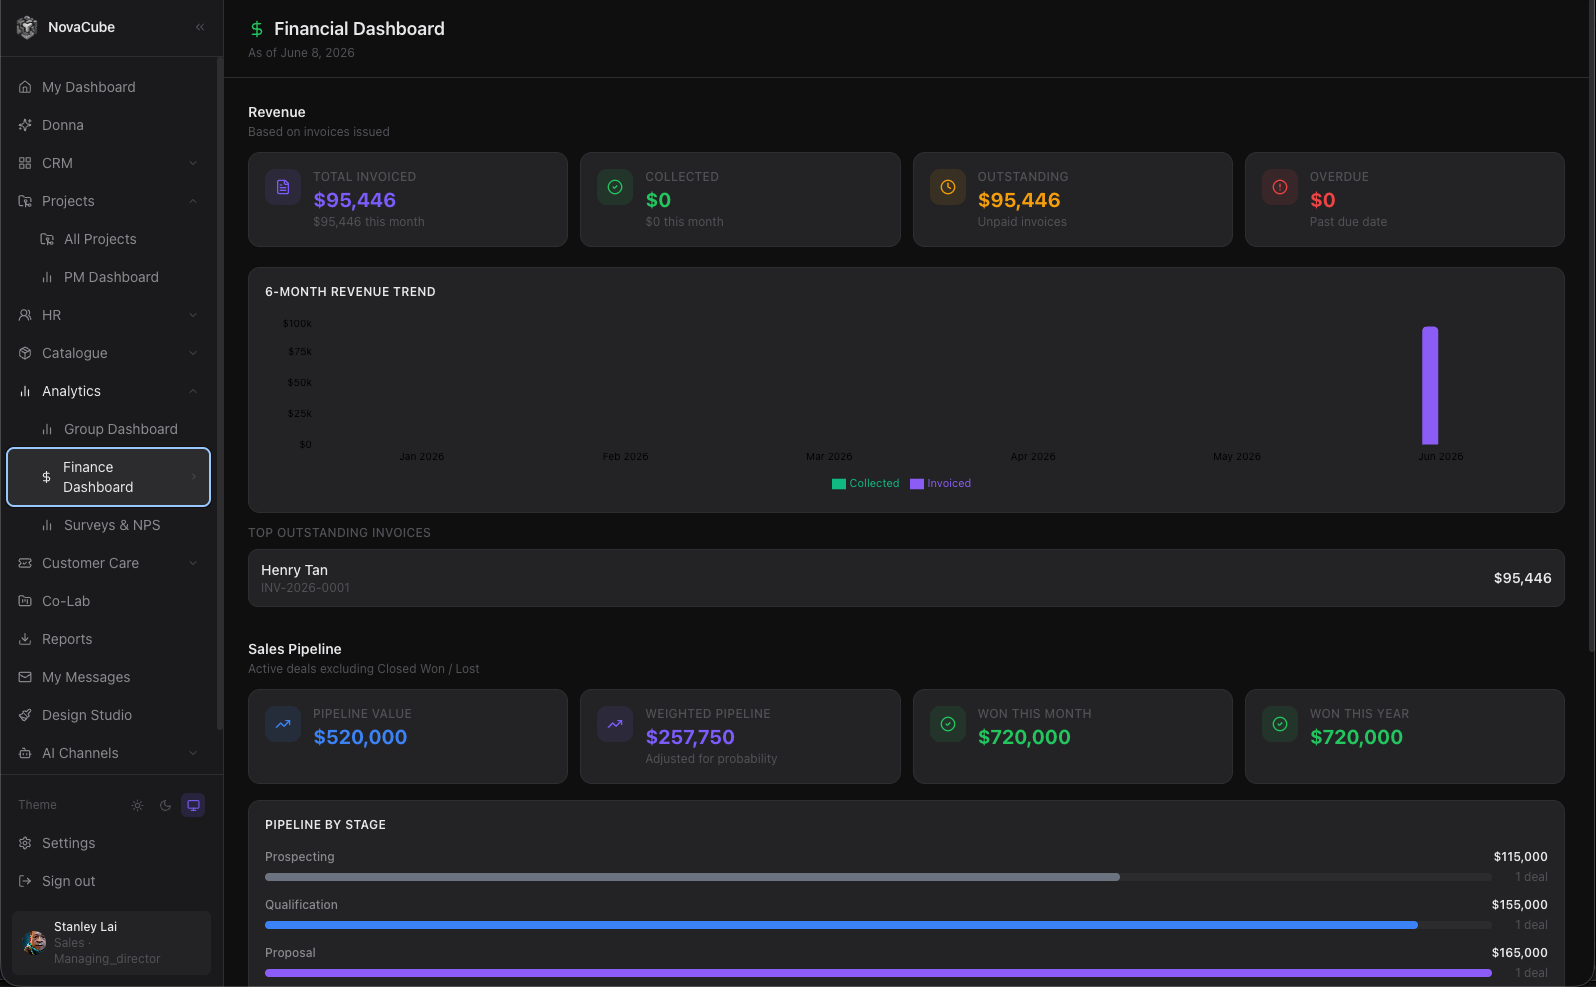Viewport: 1596px width, 987px height.
Task: Click the Overdue alert icon
Action: point(1280,187)
